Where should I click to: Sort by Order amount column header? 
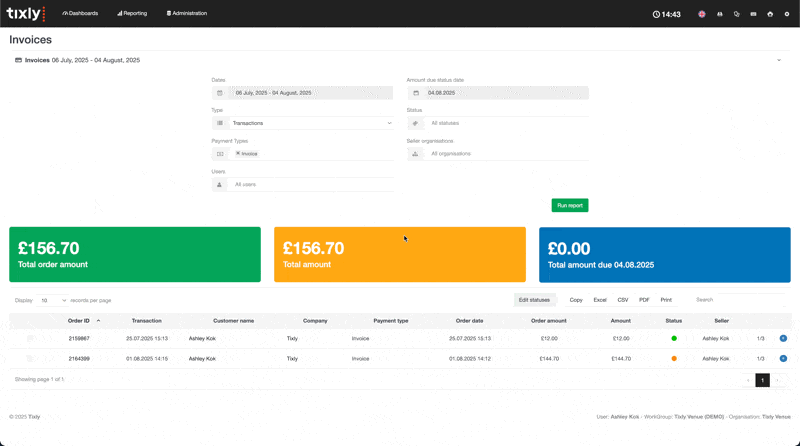pos(548,321)
